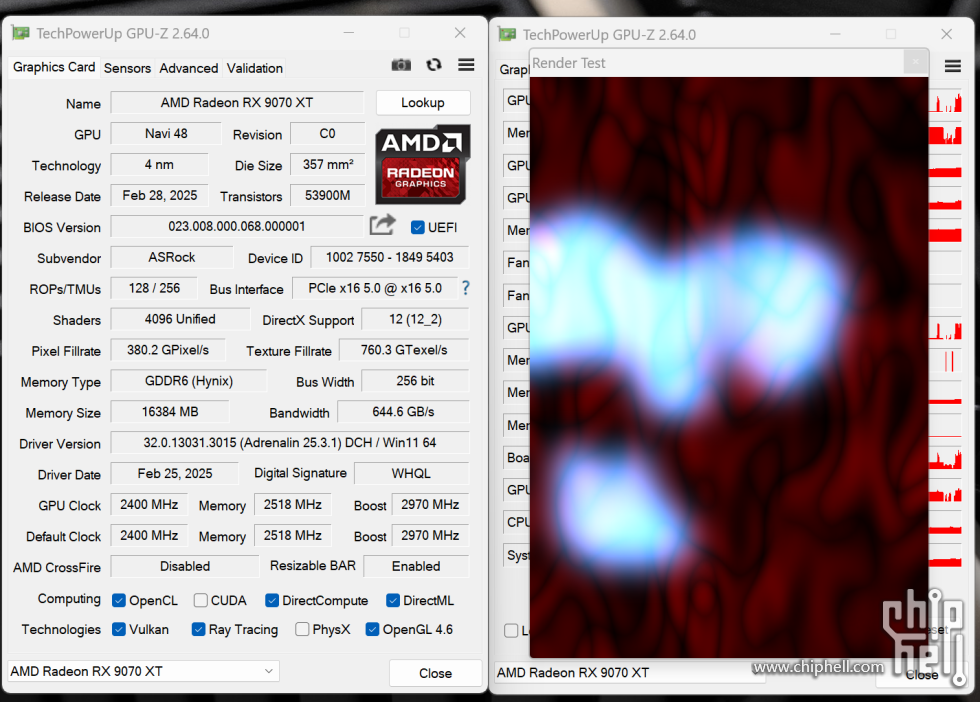Switch to the Graphics Card tab

[54, 67]
